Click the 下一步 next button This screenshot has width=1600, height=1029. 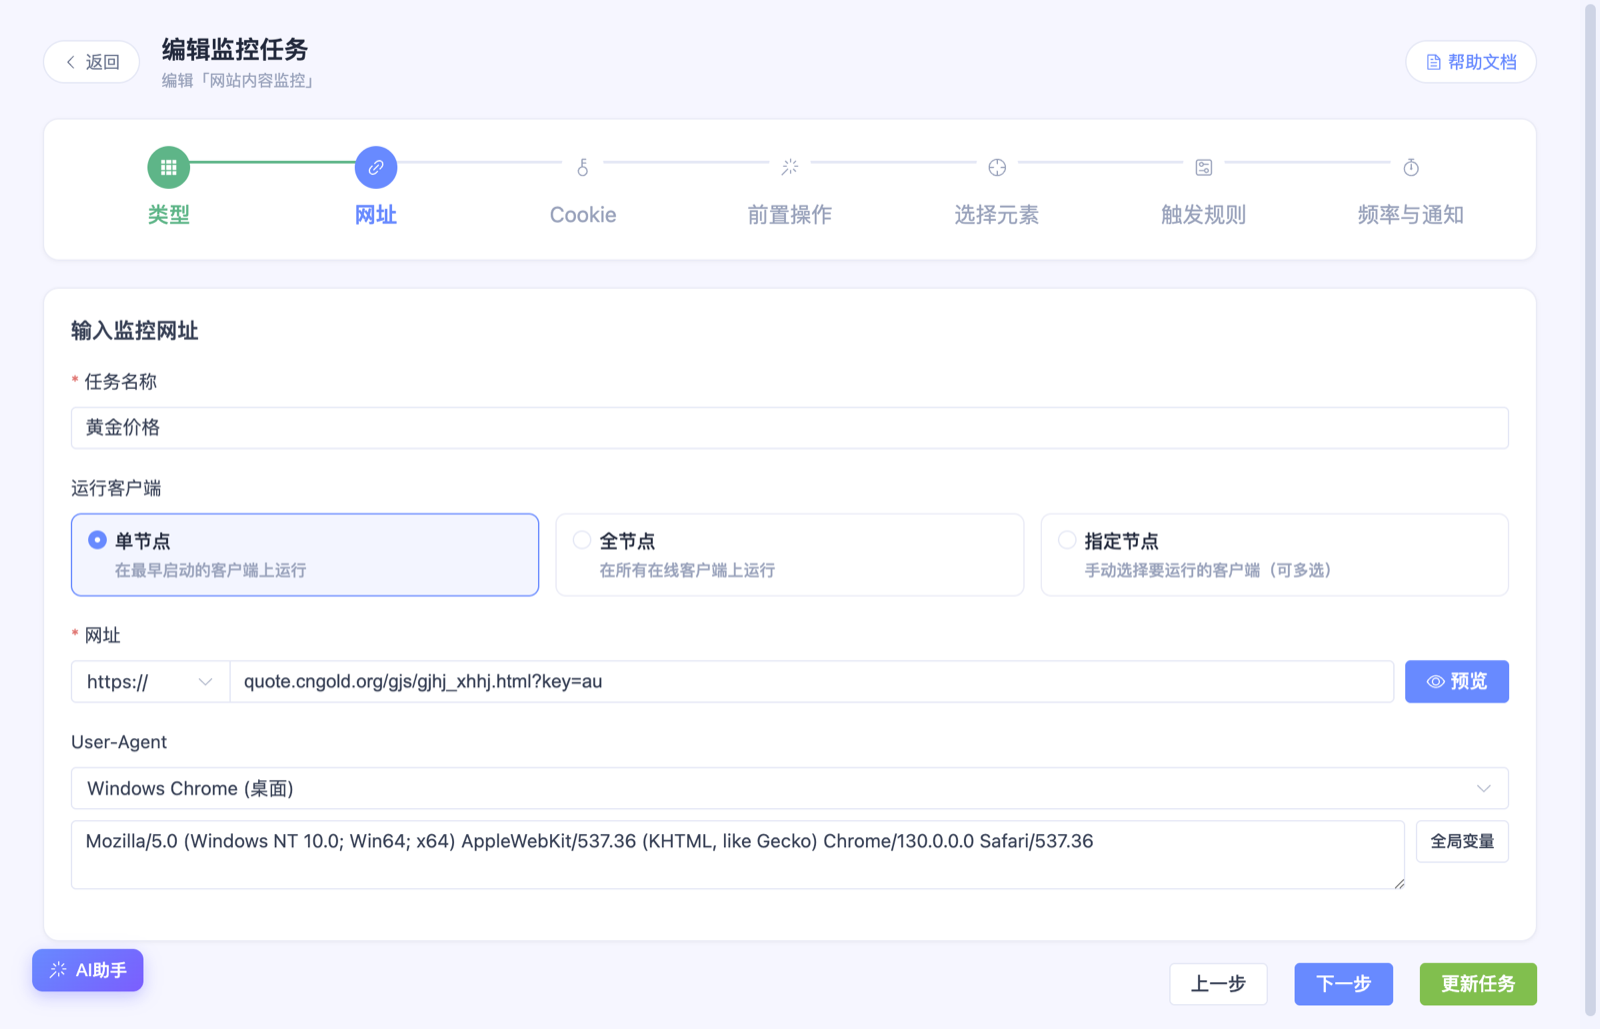coord(1343,984)
